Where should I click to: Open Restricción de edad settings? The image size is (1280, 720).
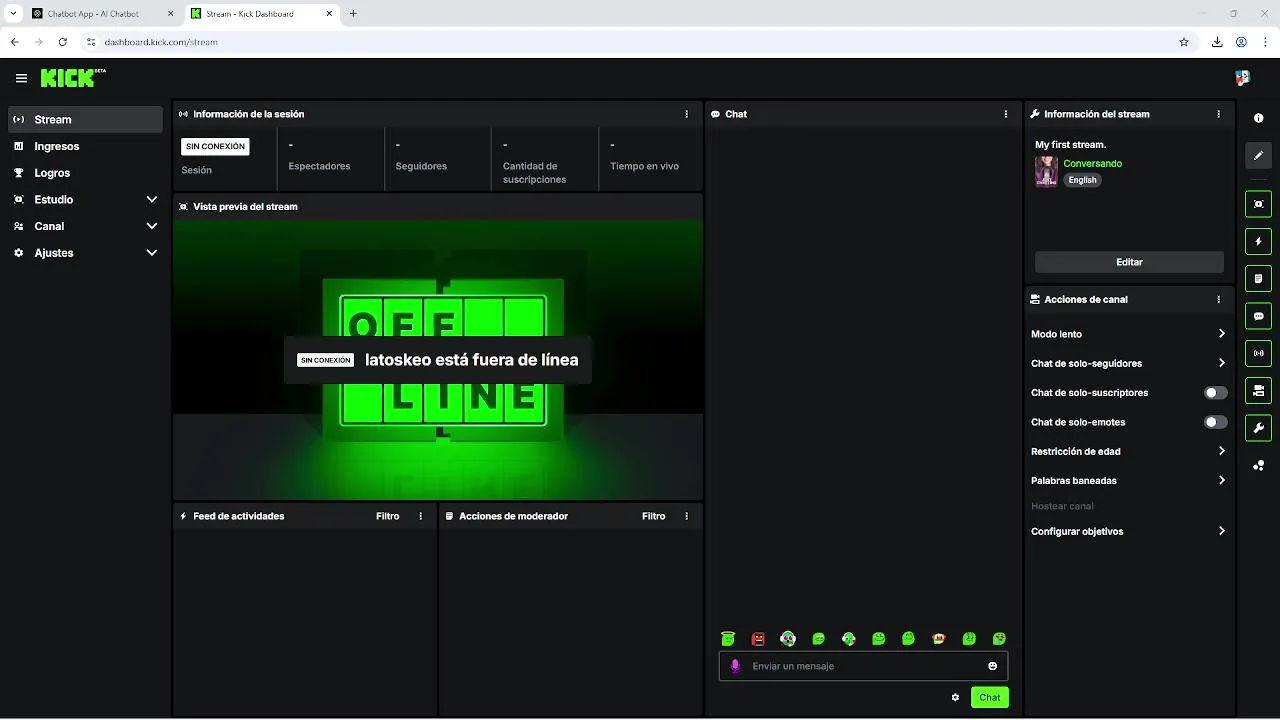coord(1129,451)
